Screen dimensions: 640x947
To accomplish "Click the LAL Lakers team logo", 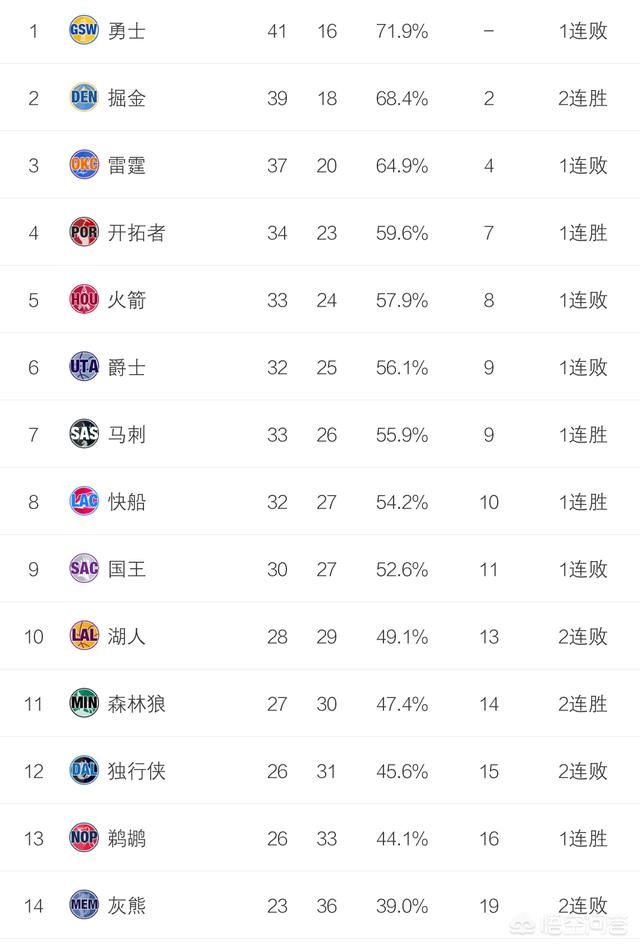I will click(84, 635).
